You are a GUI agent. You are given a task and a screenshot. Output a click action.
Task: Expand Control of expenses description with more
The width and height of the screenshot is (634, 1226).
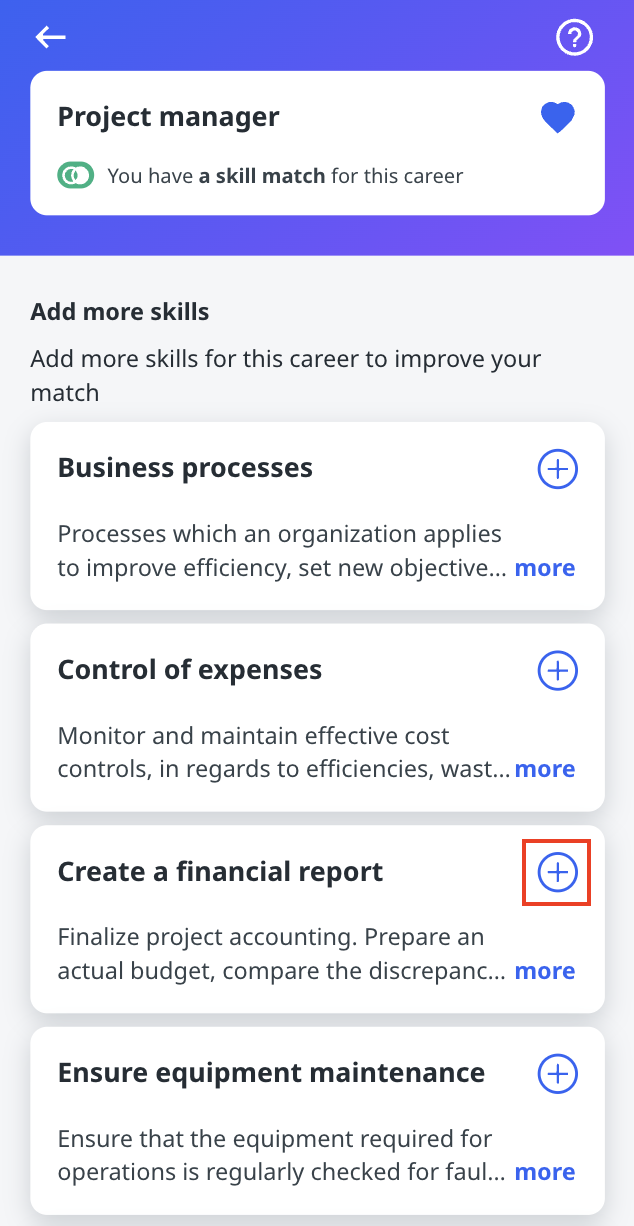pyautogui.click(x=545, y=769)
